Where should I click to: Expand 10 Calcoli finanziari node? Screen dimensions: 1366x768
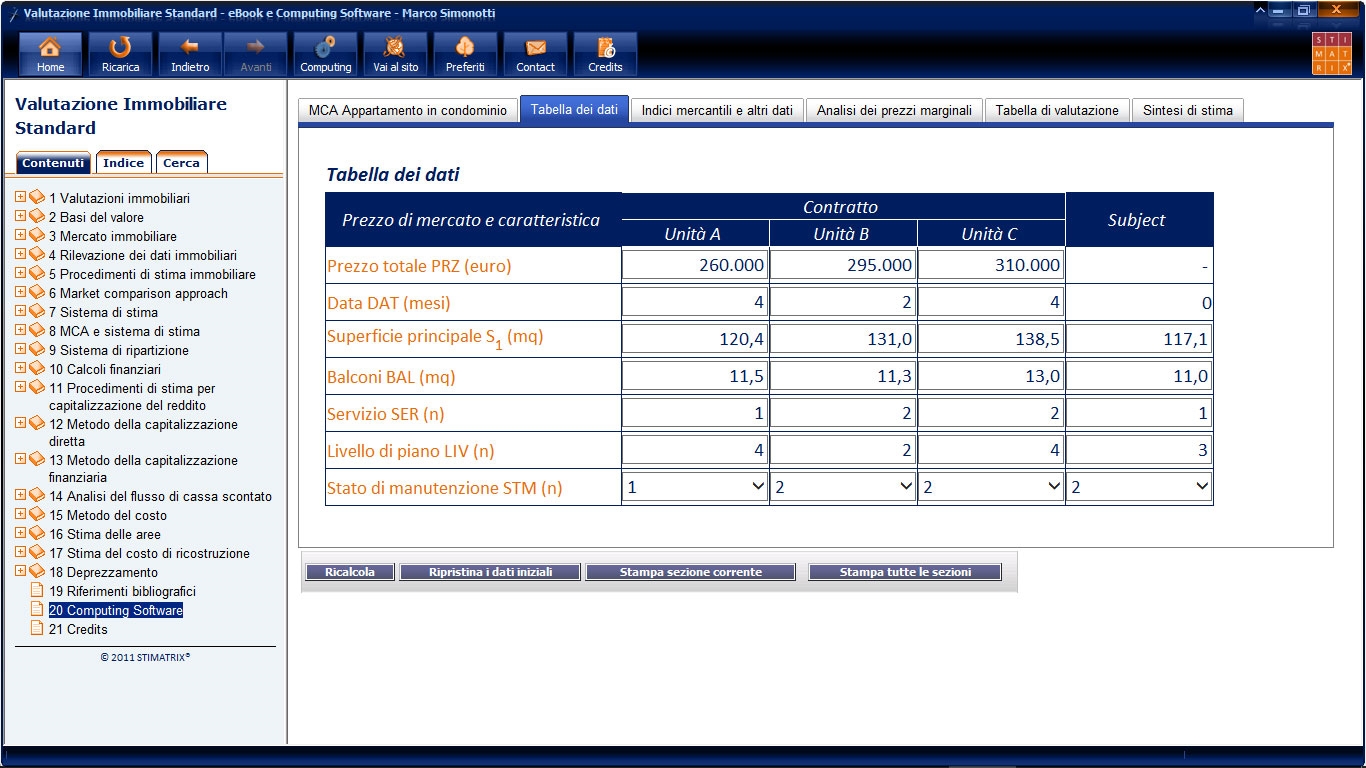(x=20, y=368)
